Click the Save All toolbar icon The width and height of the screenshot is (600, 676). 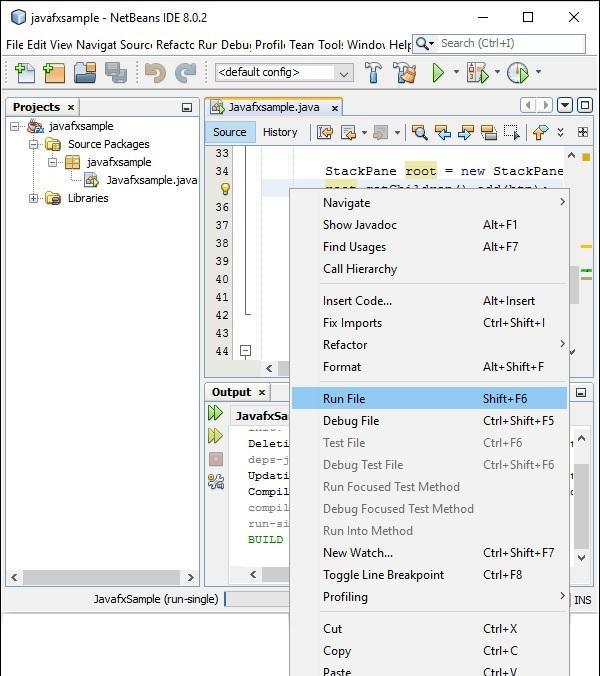point(116,72)
